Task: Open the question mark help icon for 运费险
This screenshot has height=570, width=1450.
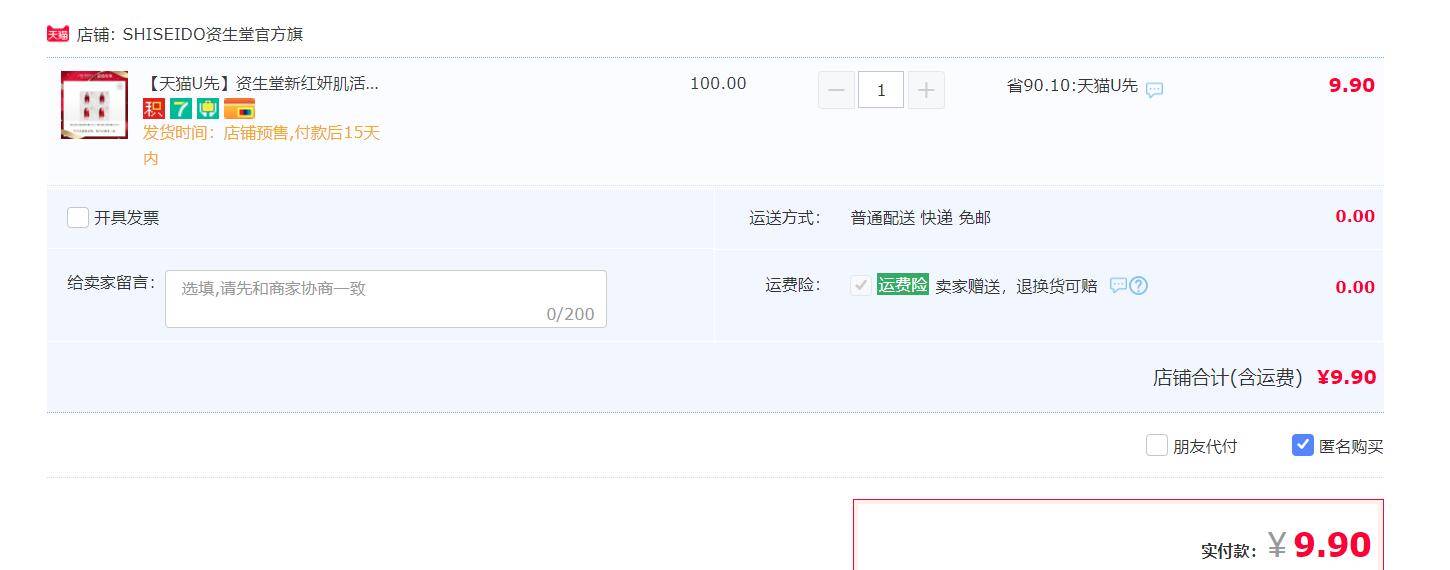Action: tap(1138, 286)
